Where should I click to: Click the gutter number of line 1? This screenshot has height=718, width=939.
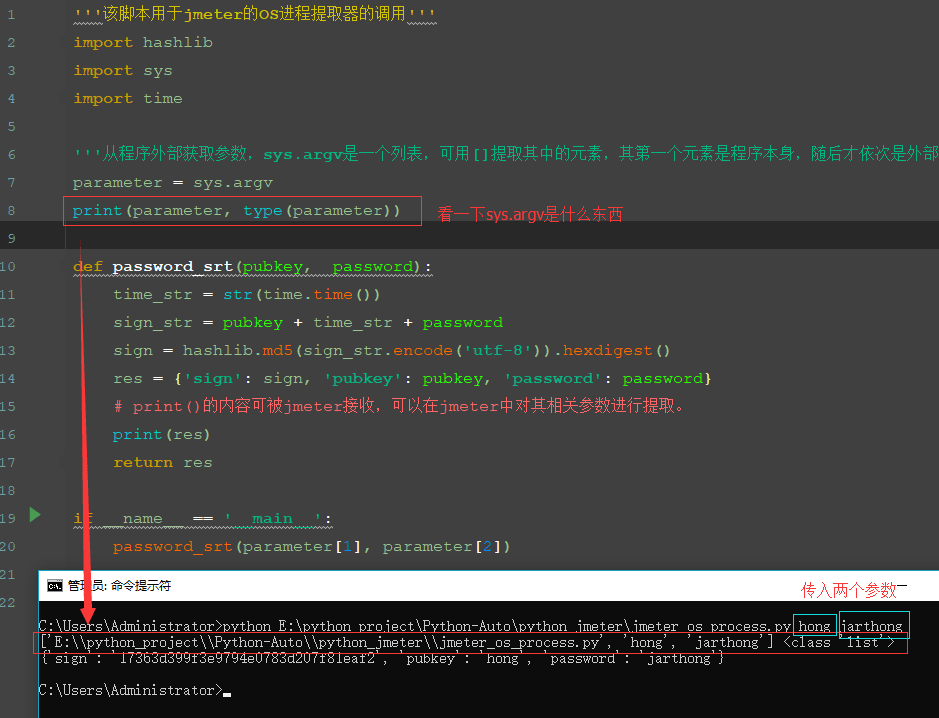[x=10, y=14]
